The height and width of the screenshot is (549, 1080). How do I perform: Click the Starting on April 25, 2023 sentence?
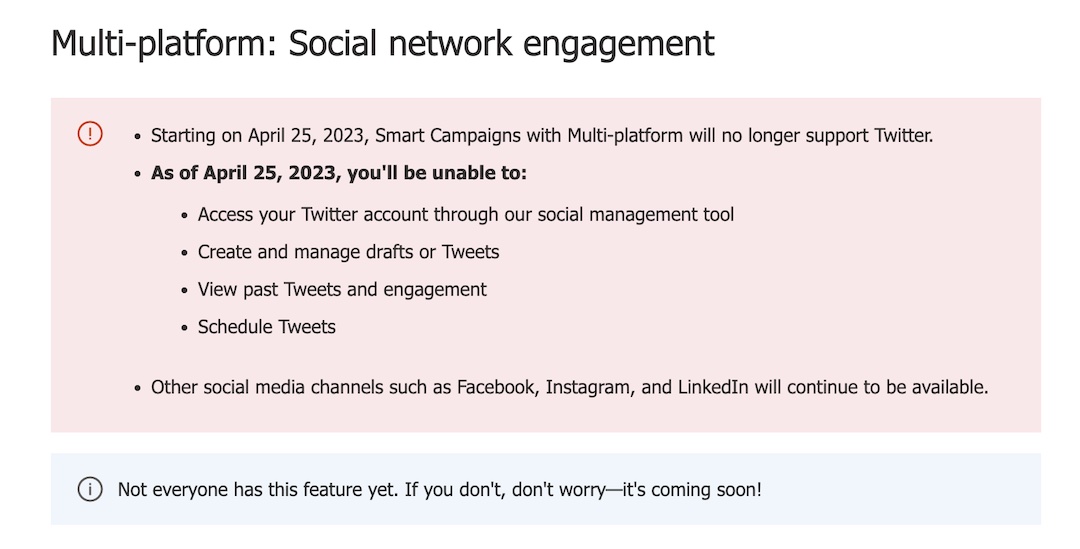[542, 136]
